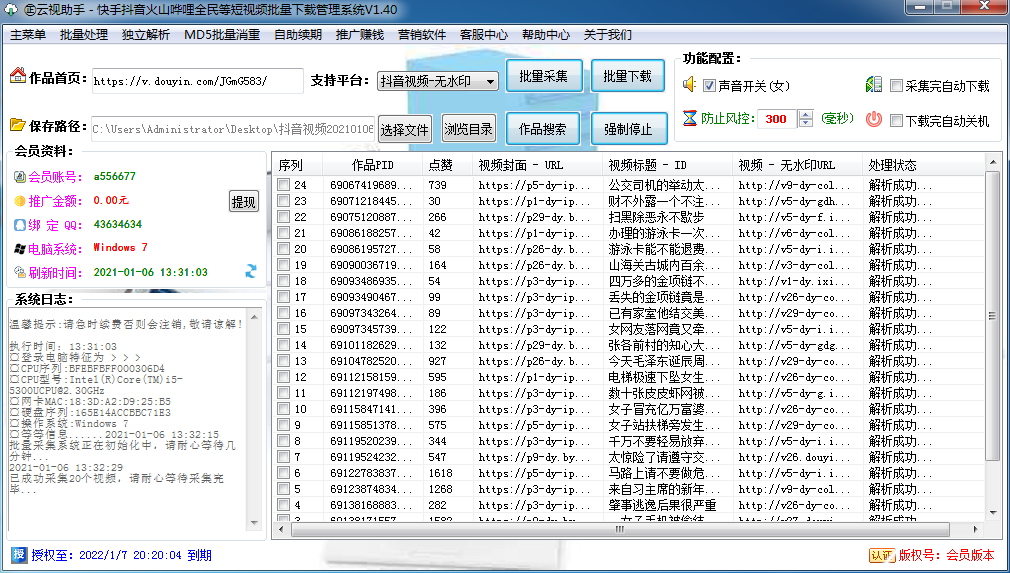Click the 授 license icon in status bar
The image size is (1010, 573).
pyautogui.click(x=19, y=554)
